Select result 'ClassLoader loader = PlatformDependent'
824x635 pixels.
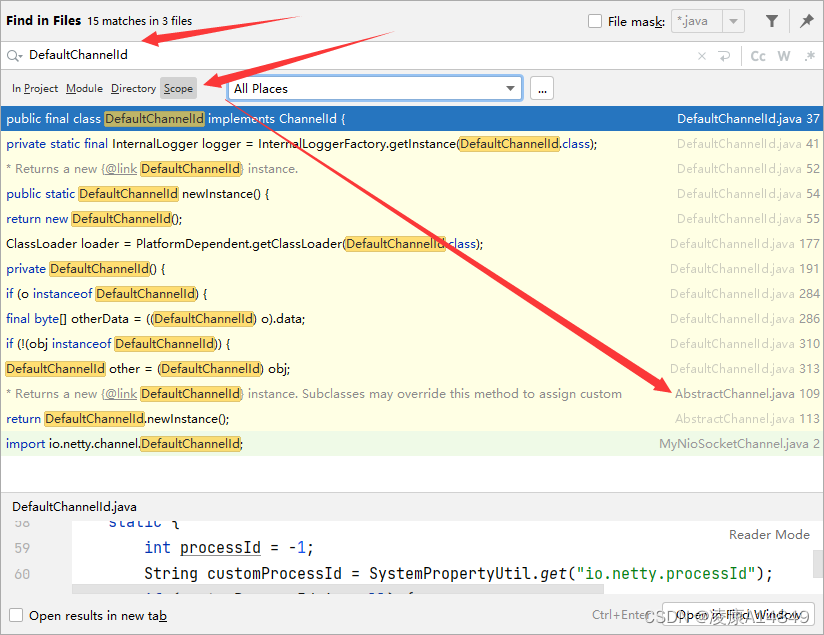click(412, 244)
